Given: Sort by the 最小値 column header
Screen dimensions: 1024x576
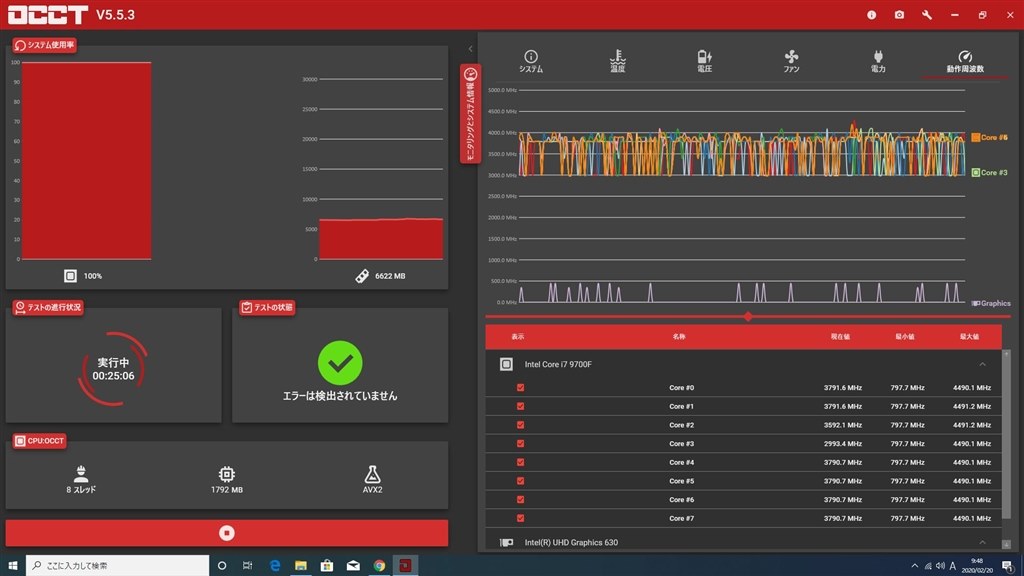Looking at the screenshot, I should (904, 336).
